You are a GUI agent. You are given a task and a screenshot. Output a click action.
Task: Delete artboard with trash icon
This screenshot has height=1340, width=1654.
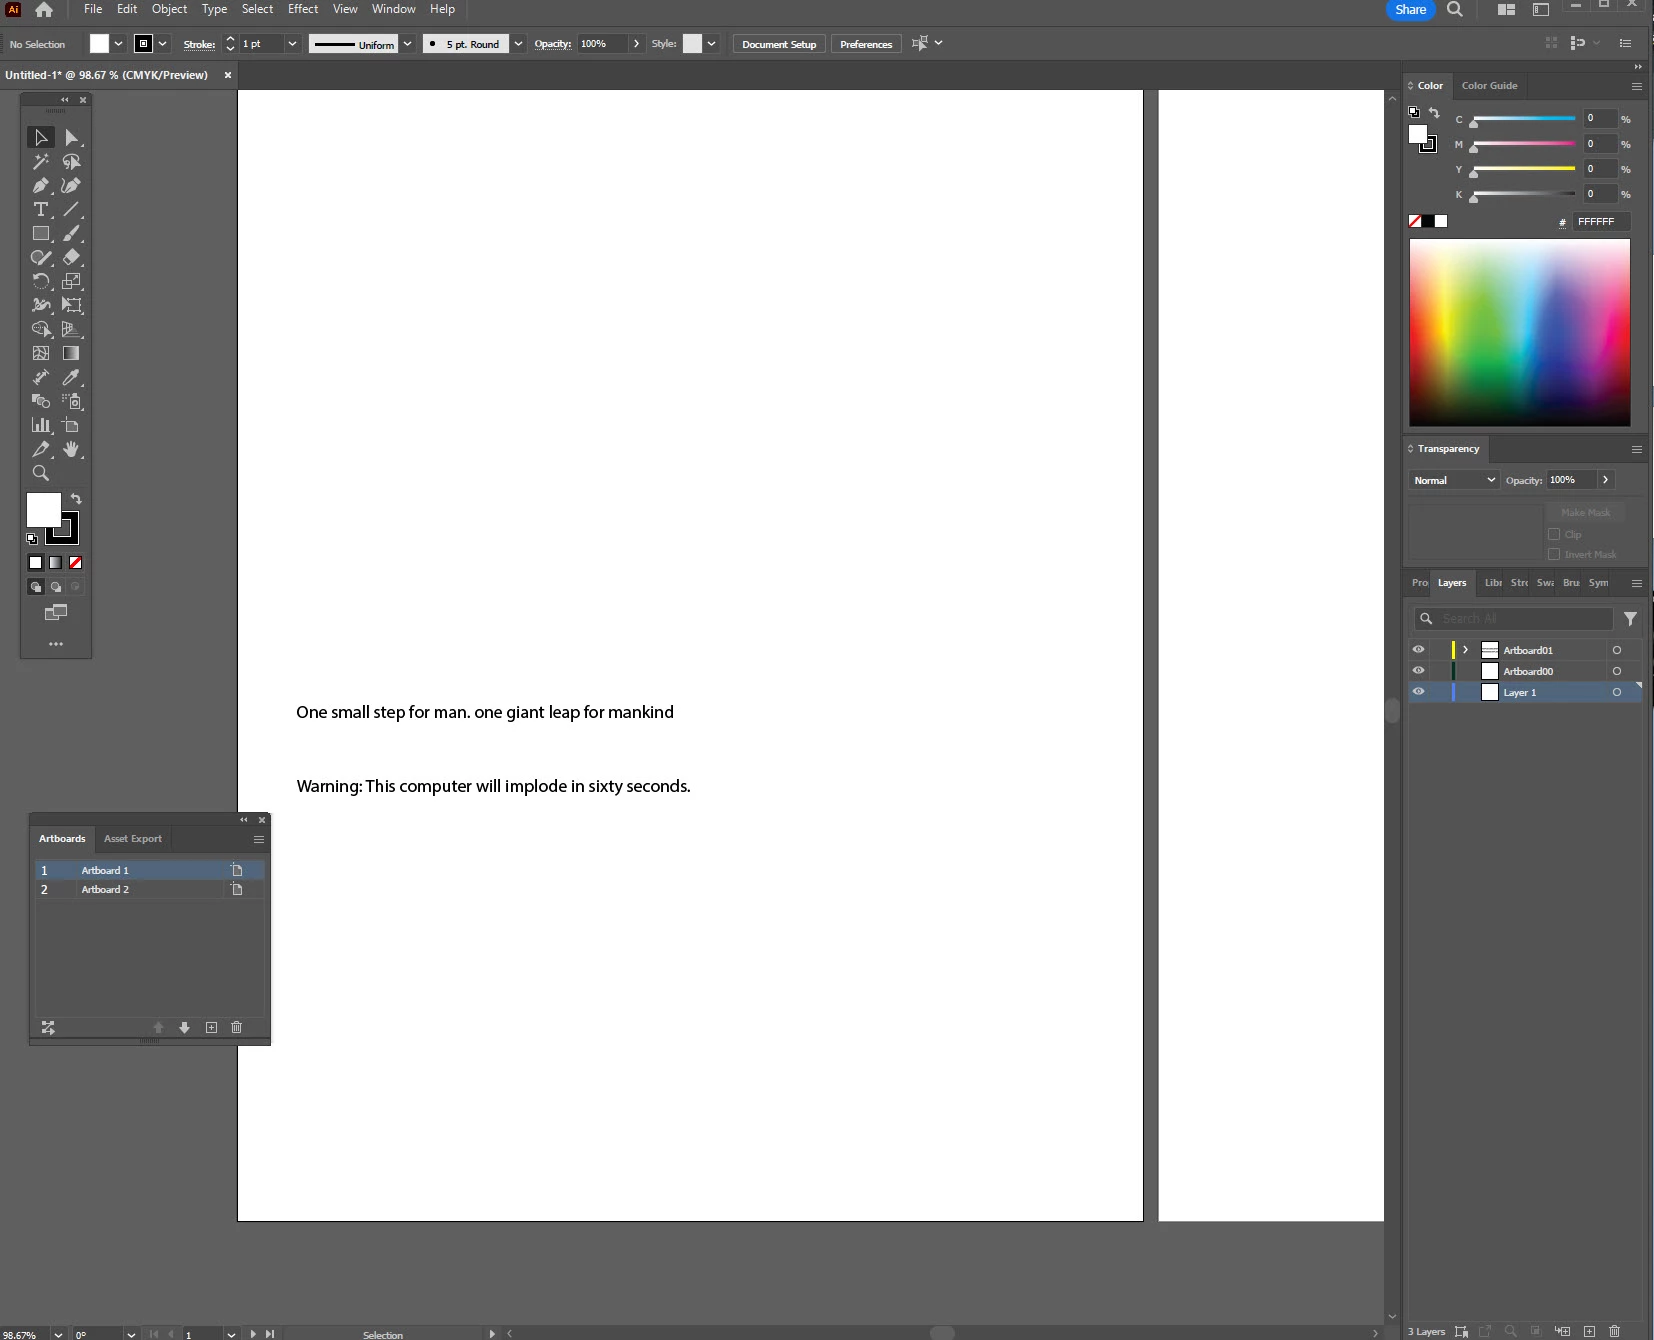point(237,1027)
